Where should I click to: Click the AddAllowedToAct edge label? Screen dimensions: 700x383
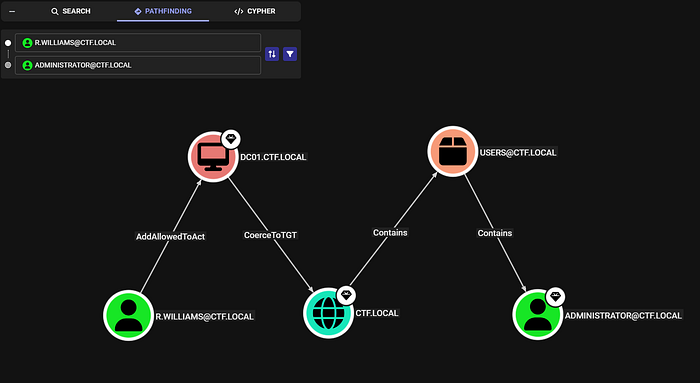click(x=171, y=237)
